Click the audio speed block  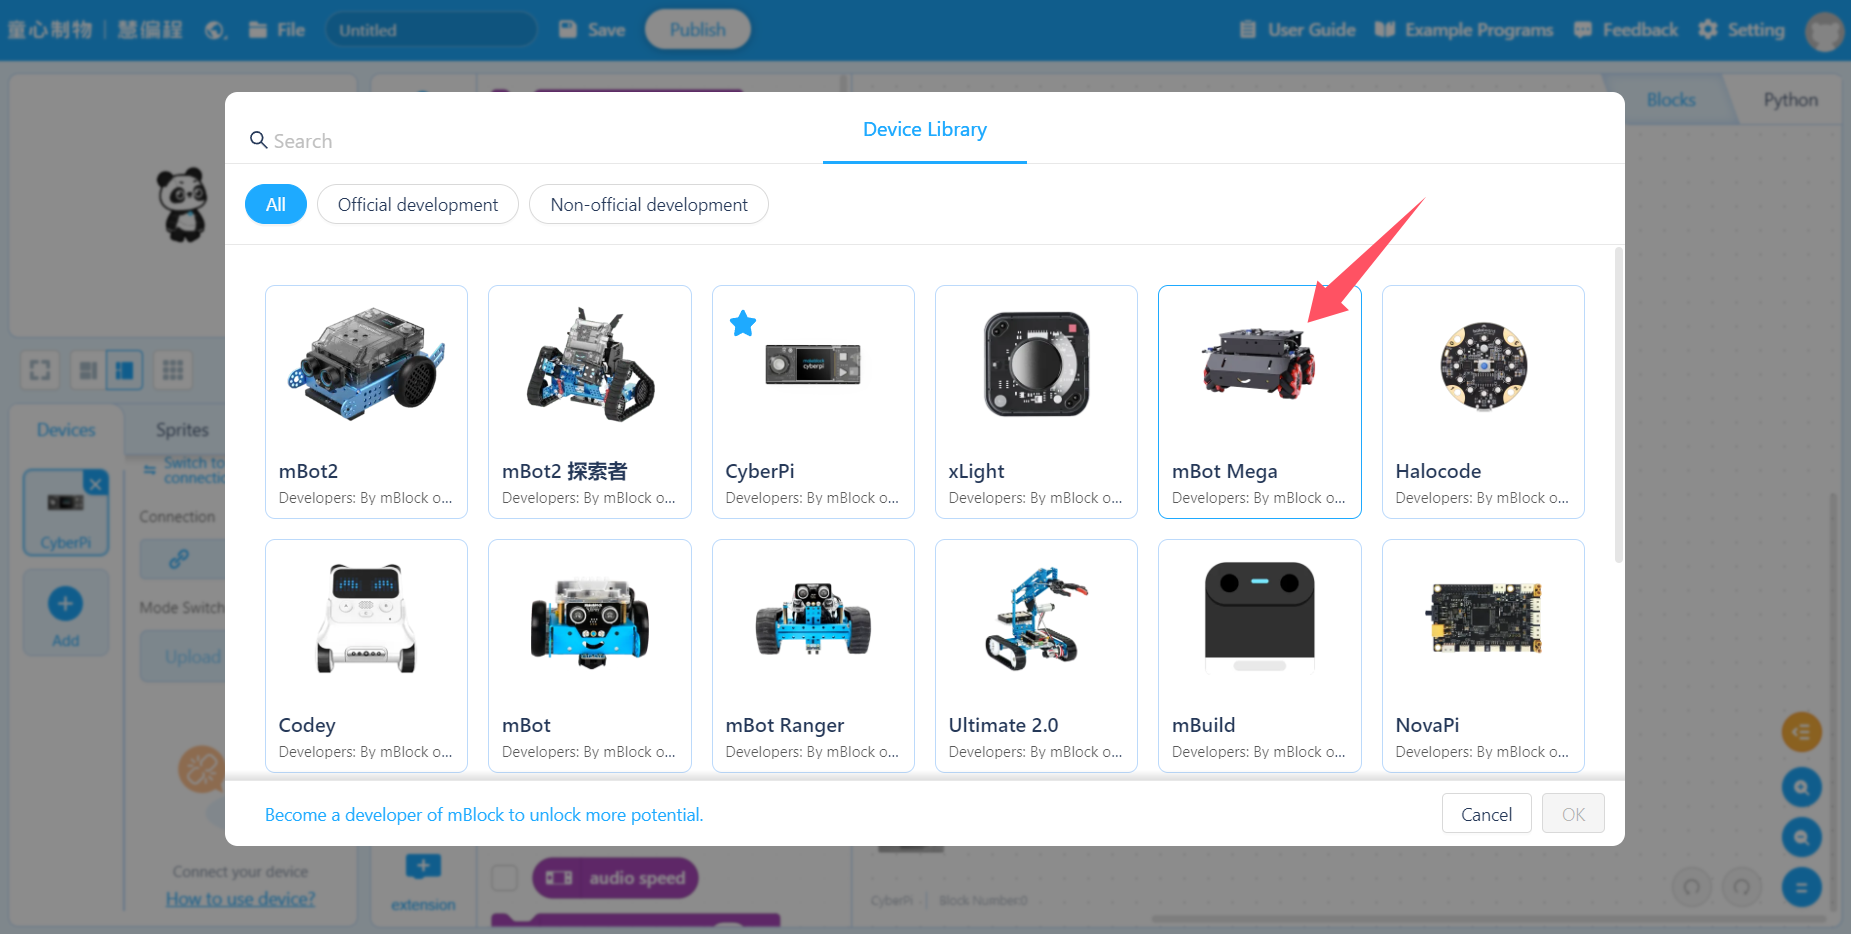pos(615,878)
